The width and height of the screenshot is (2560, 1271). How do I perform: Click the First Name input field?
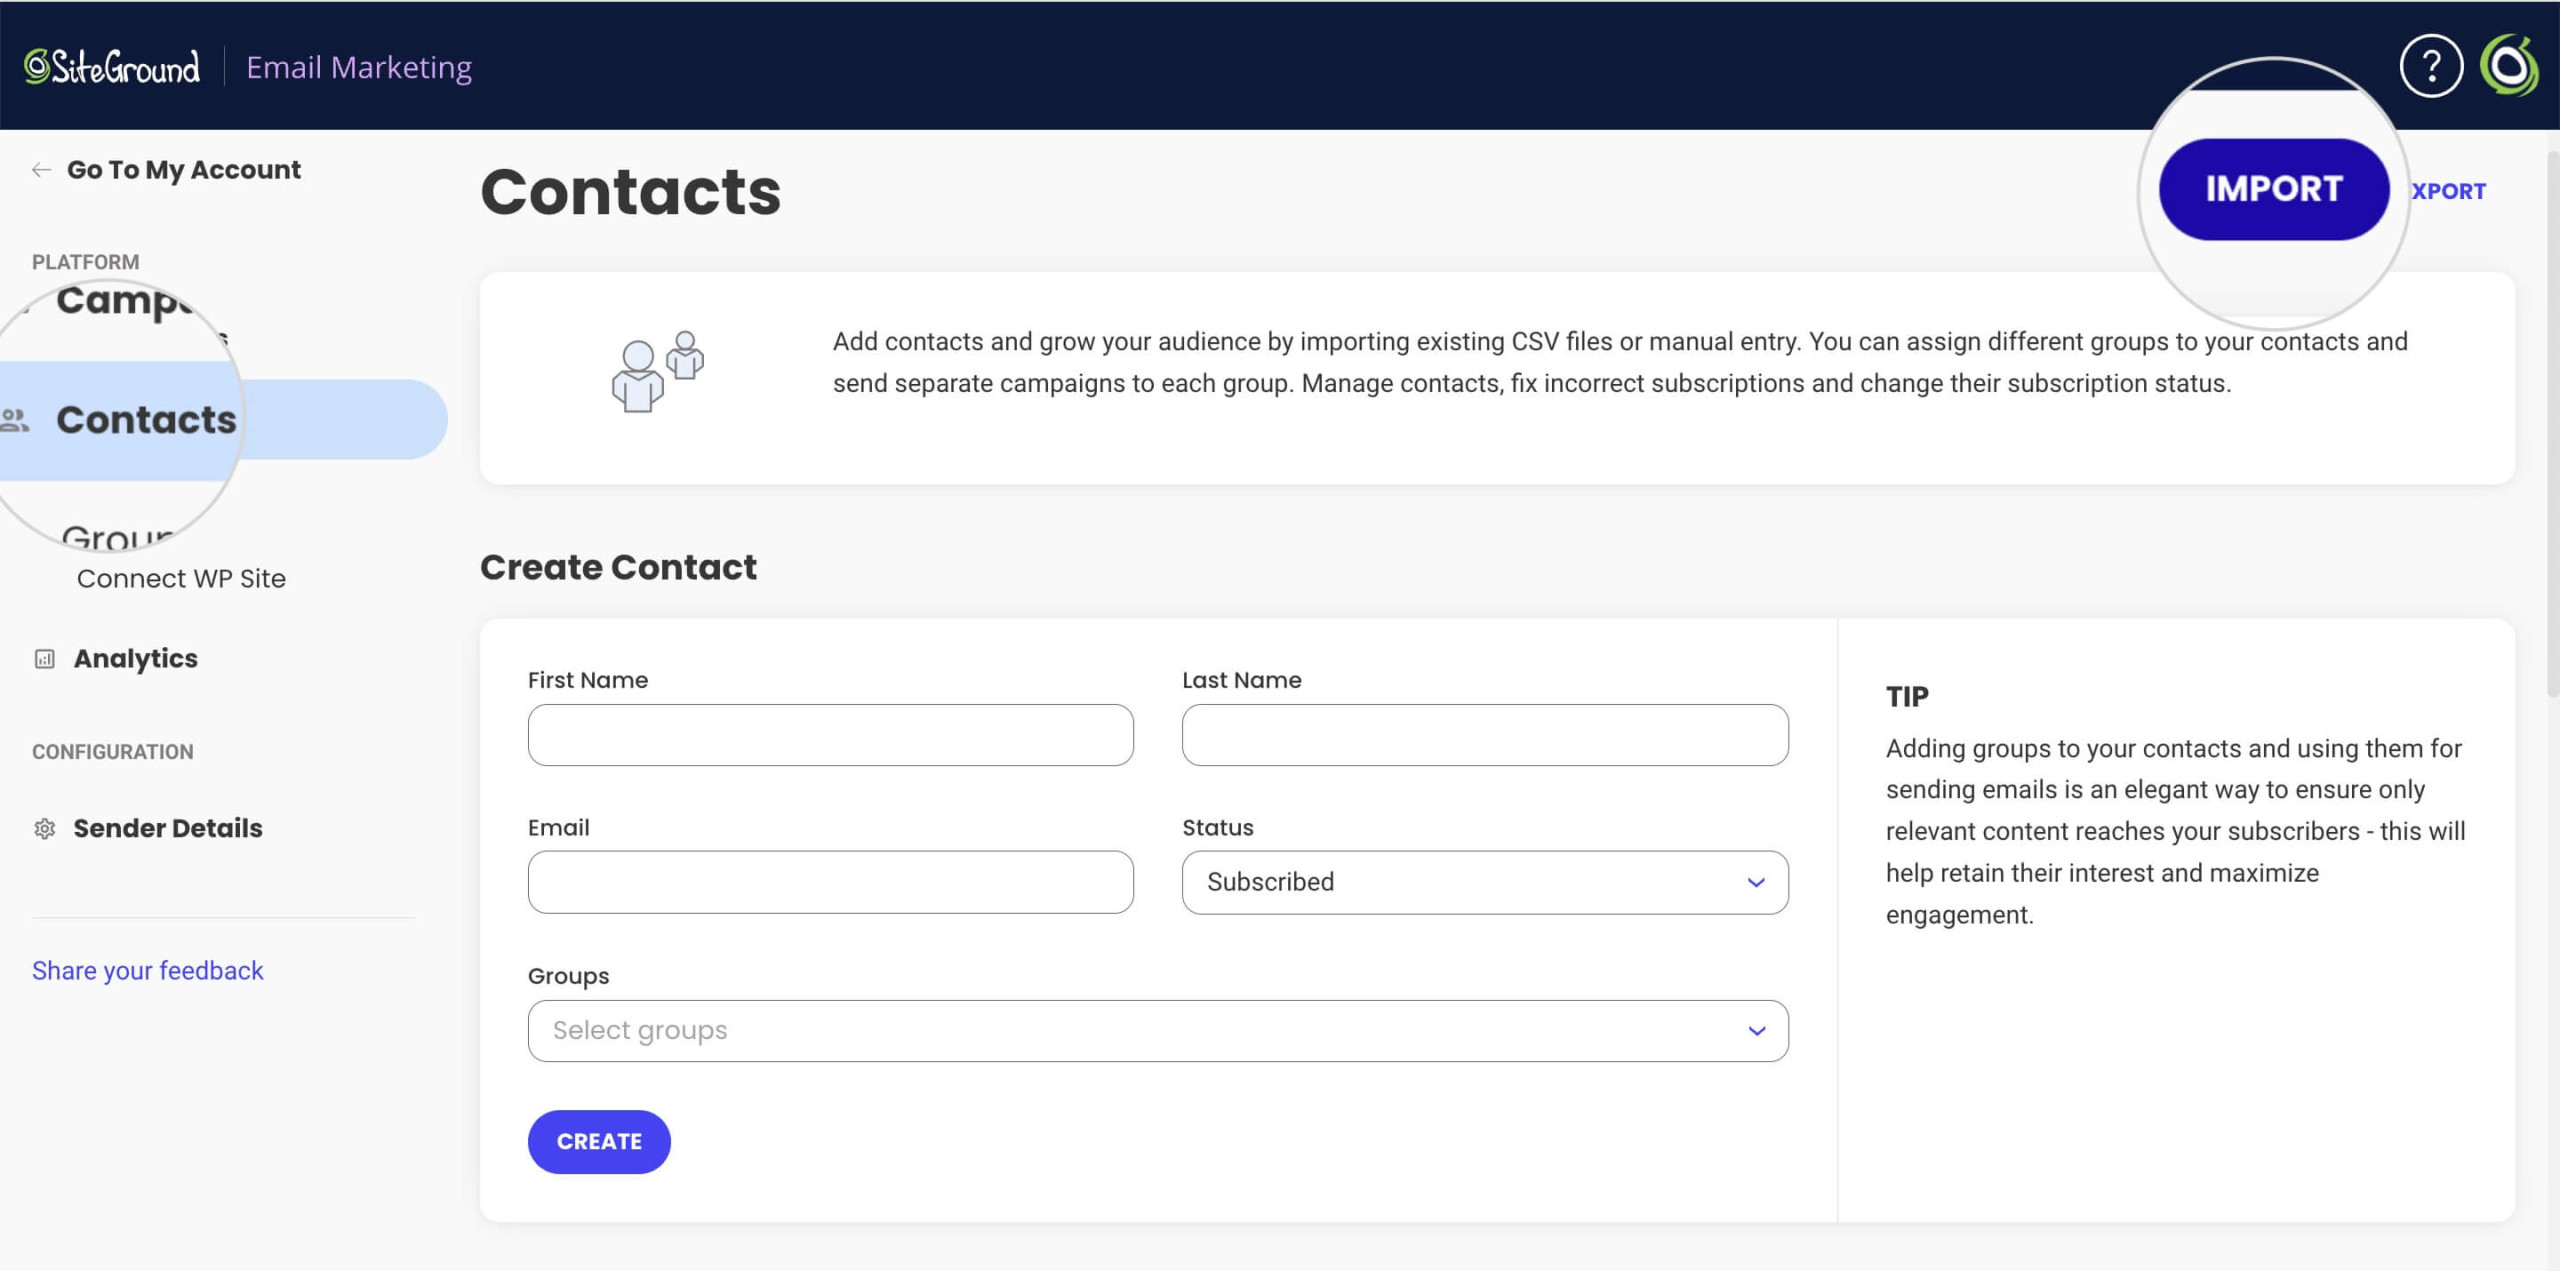[829, 734]
